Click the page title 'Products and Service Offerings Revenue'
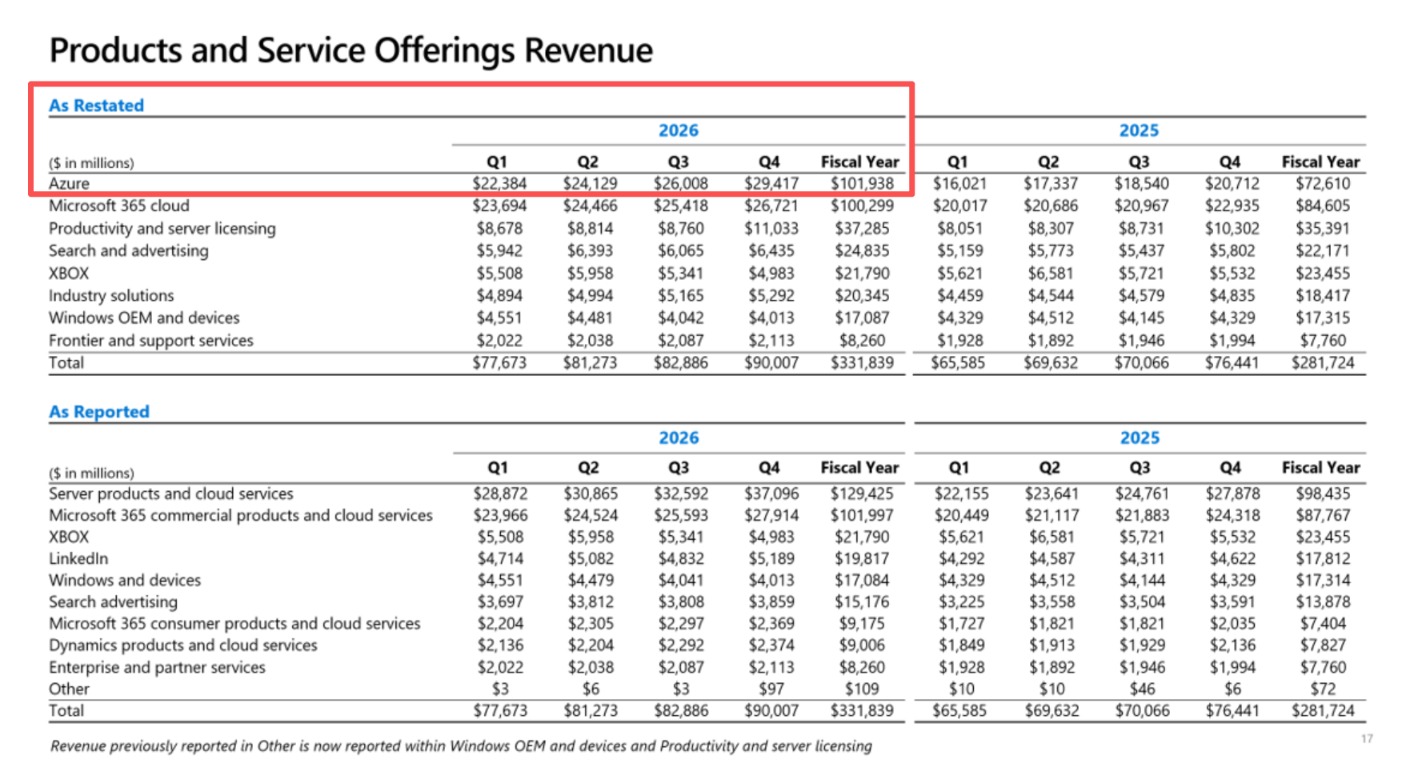Viewport: 1402px width, 771px height. click(x=351, y=50)
